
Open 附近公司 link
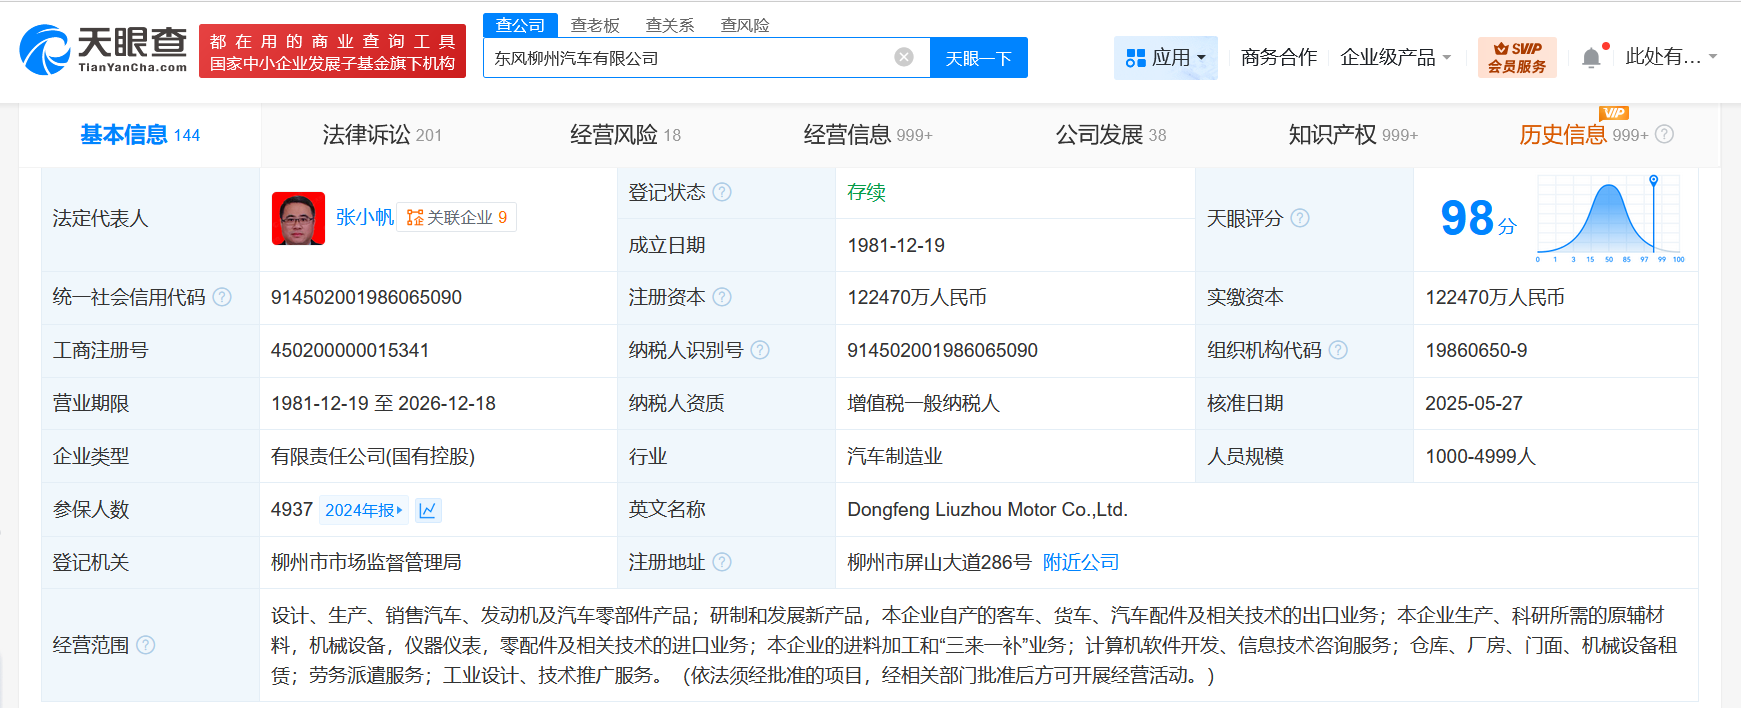[x=1081, y=562]
